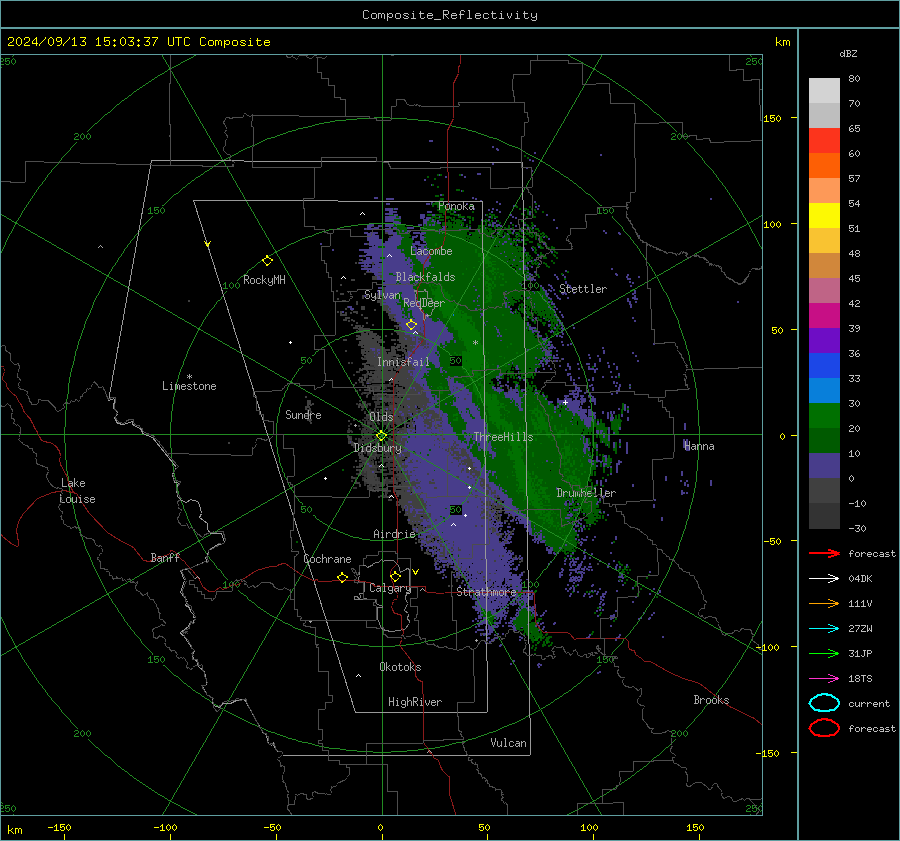Screen dimensions: 900x841
Task: Click the yellow 54–51 dBZ legend swatch
Action: tap(824, 216)
